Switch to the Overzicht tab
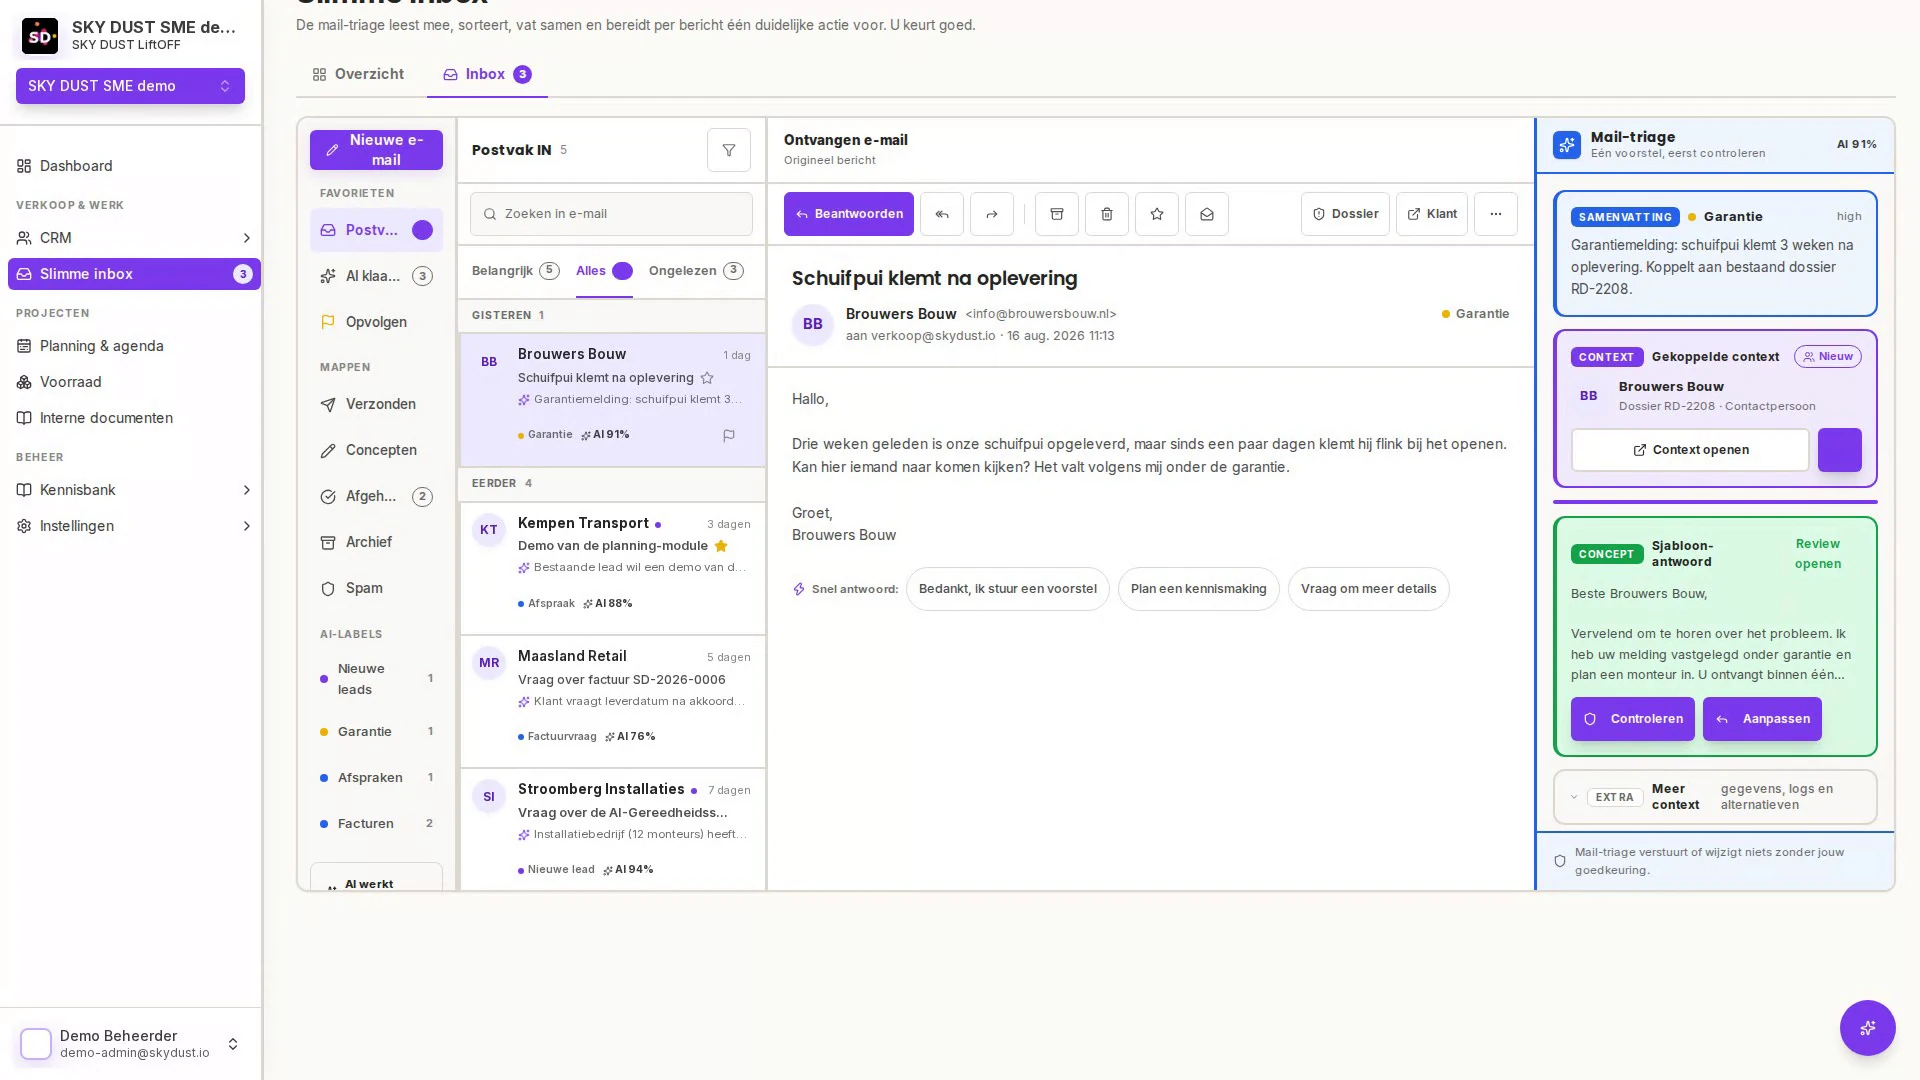The width and height of the screenshot is (1920, 1080). 358,74
